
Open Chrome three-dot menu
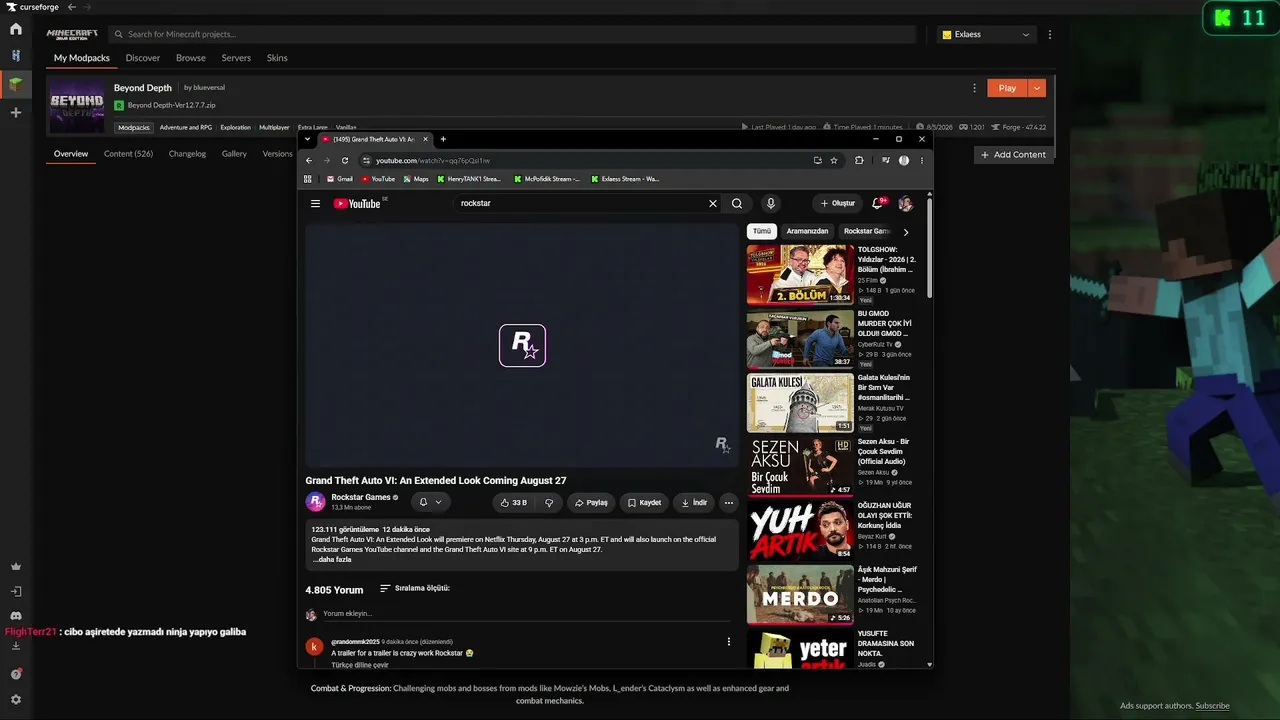pyautogui.click(x=922, y=160)
